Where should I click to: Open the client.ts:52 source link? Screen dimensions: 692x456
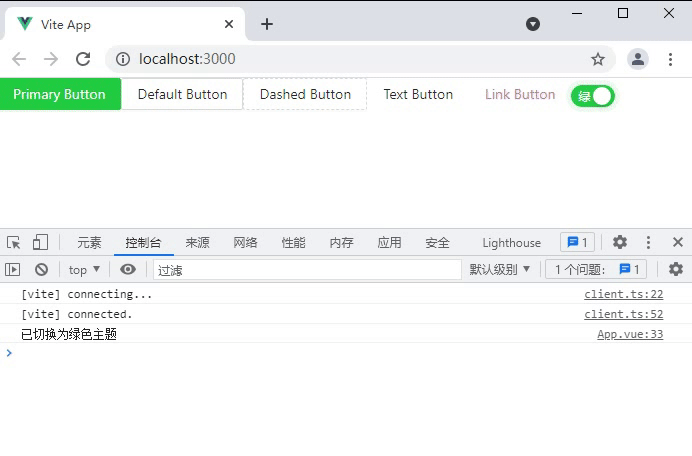tap(624, 314)
